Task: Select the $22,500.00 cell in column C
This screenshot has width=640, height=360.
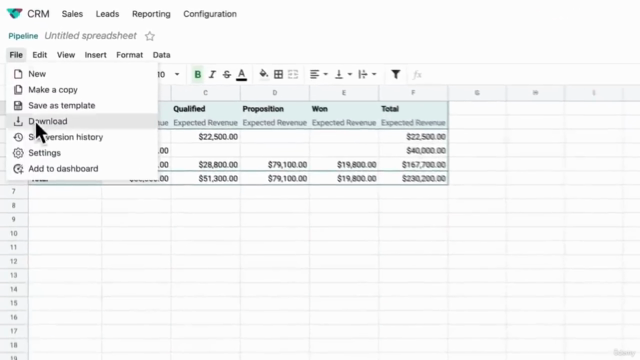Action: [x=206, y=137]
